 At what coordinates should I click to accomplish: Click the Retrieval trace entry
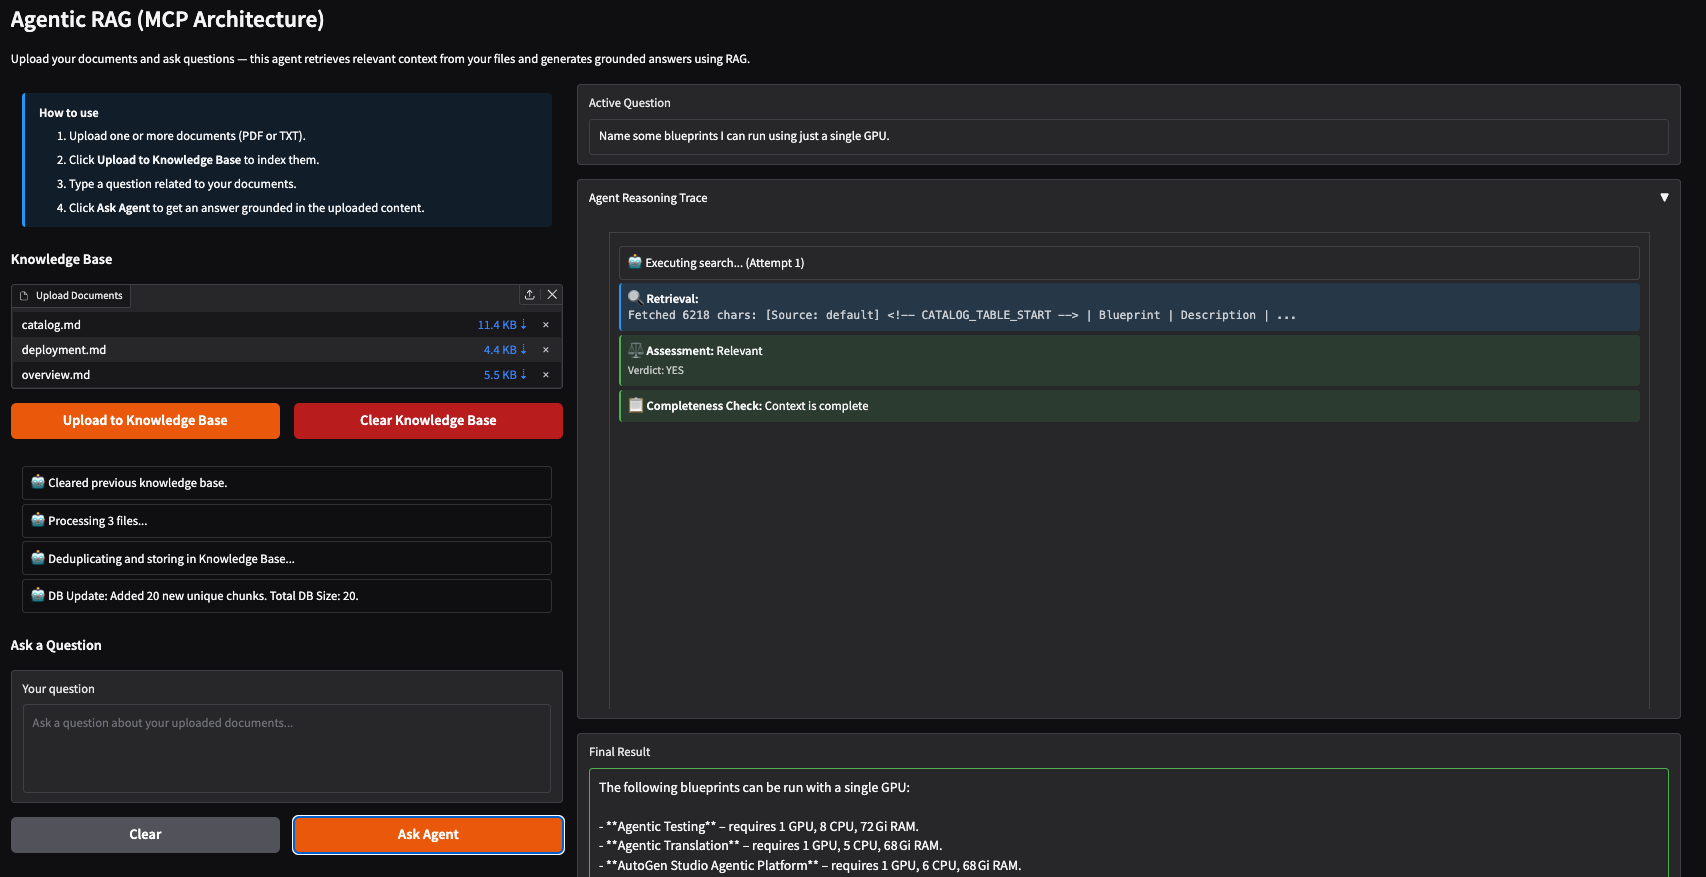[1129, 307]
